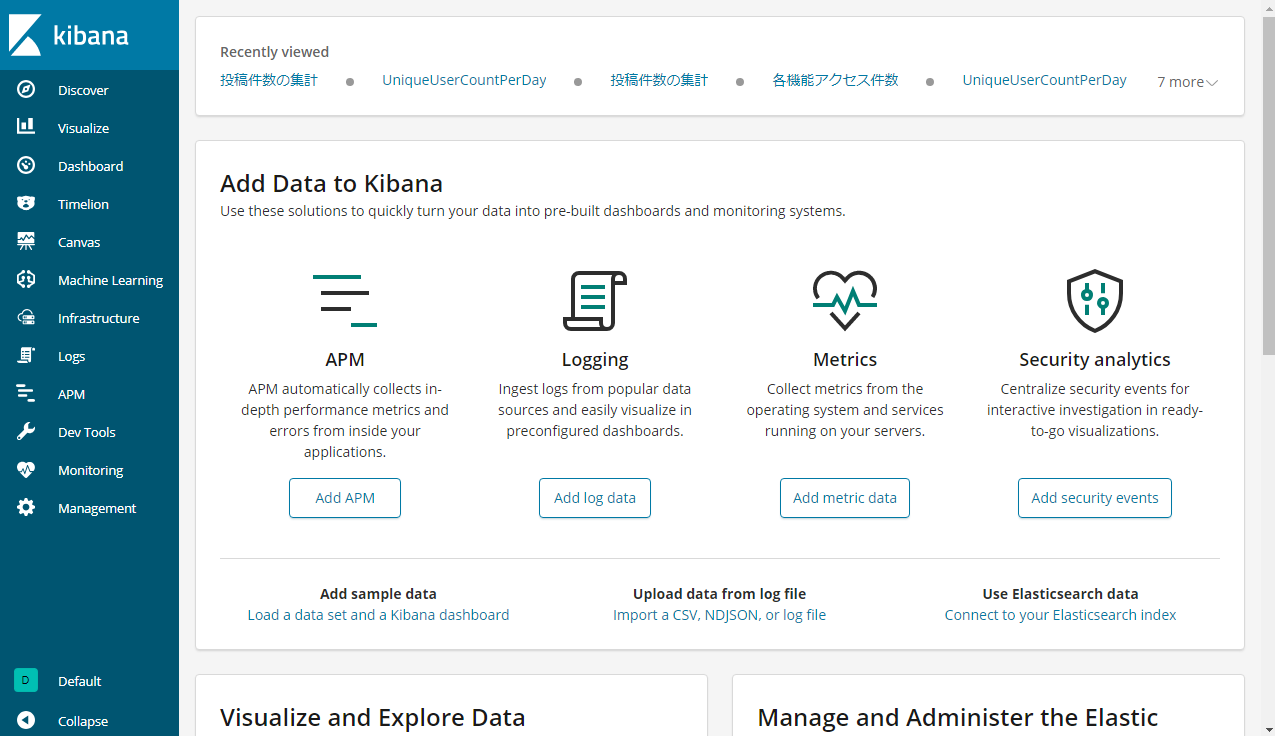Click the Dev Tools wrench icon

(x=25, y=431)
